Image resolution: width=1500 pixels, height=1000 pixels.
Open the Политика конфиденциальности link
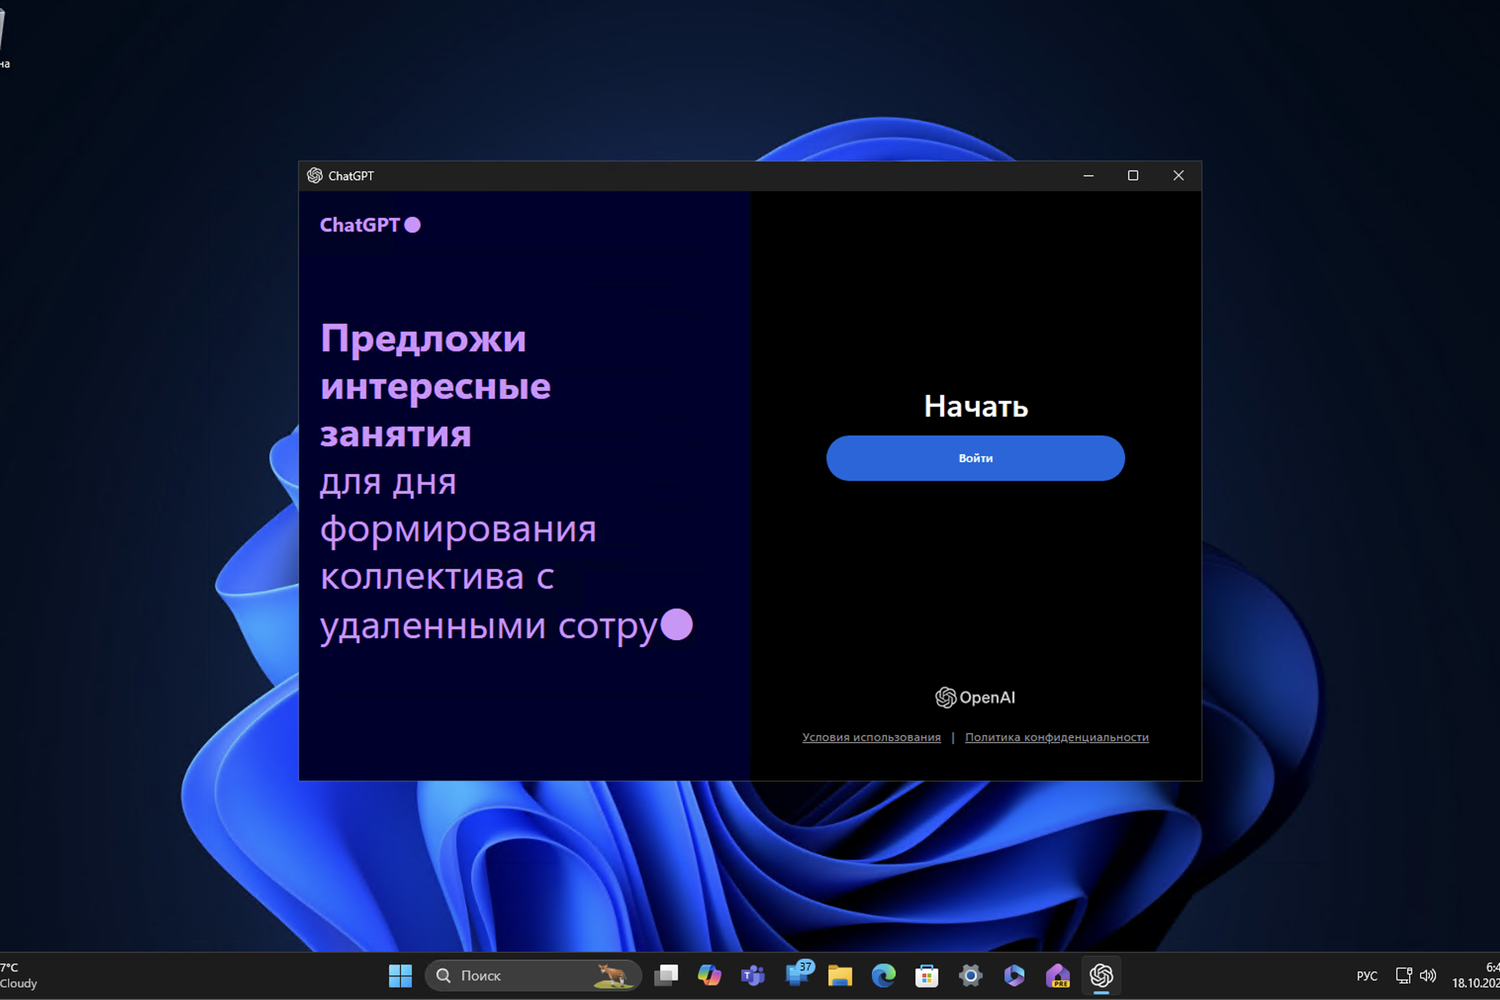tap(1057, 737)
